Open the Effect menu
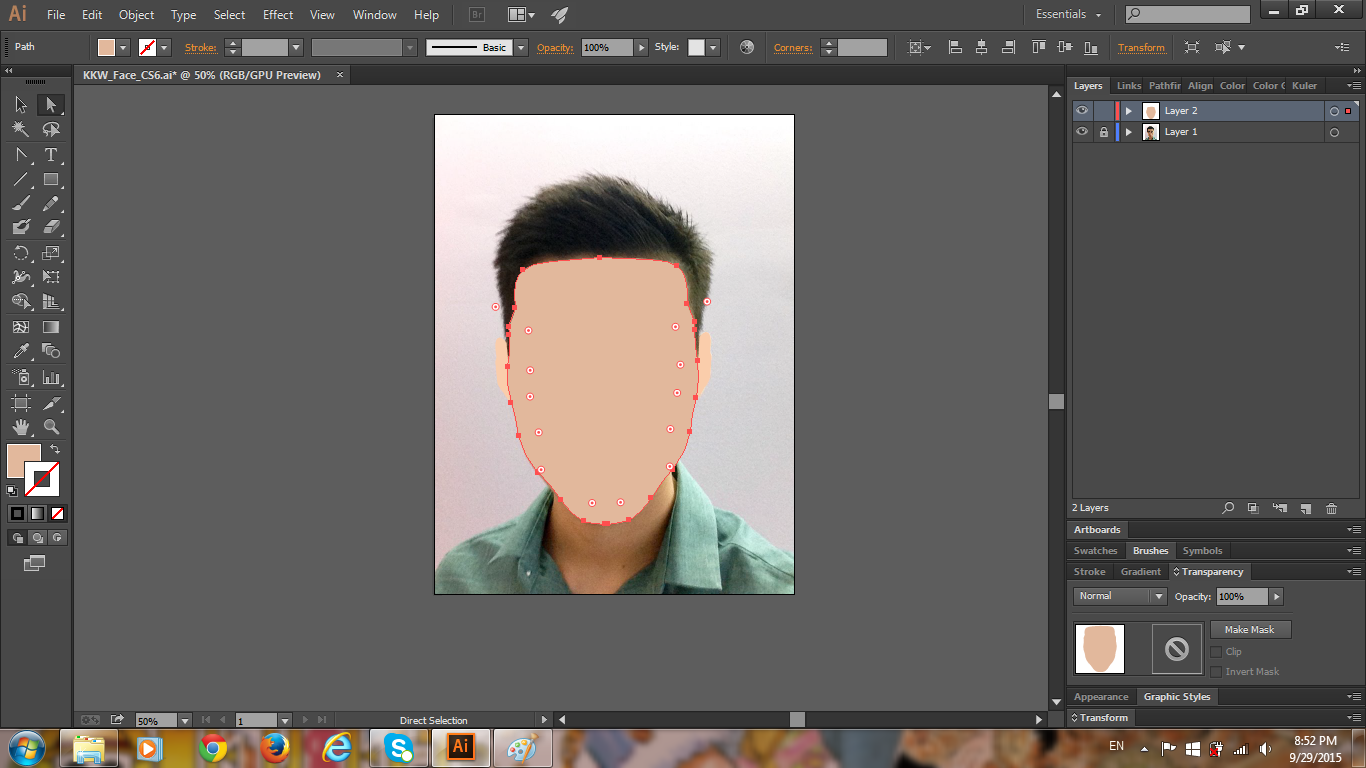 (x=278, y=15)
